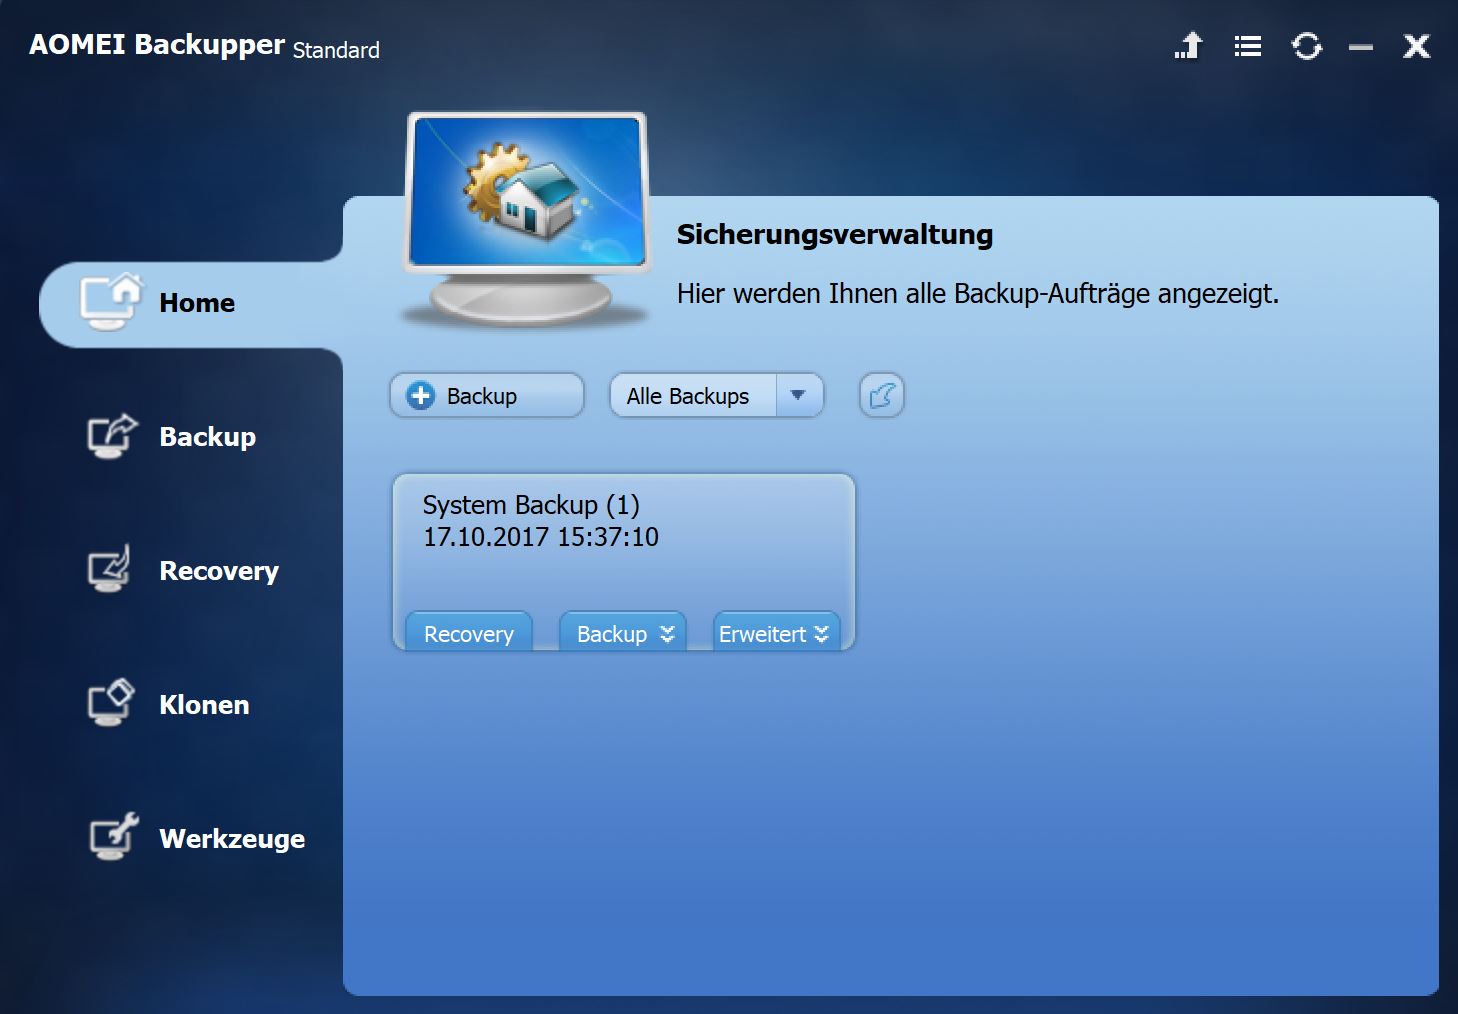Viewport: 1458px width, 1014px height.
Task: Click Recovery on System Backup card
Action: click(469, 633)
